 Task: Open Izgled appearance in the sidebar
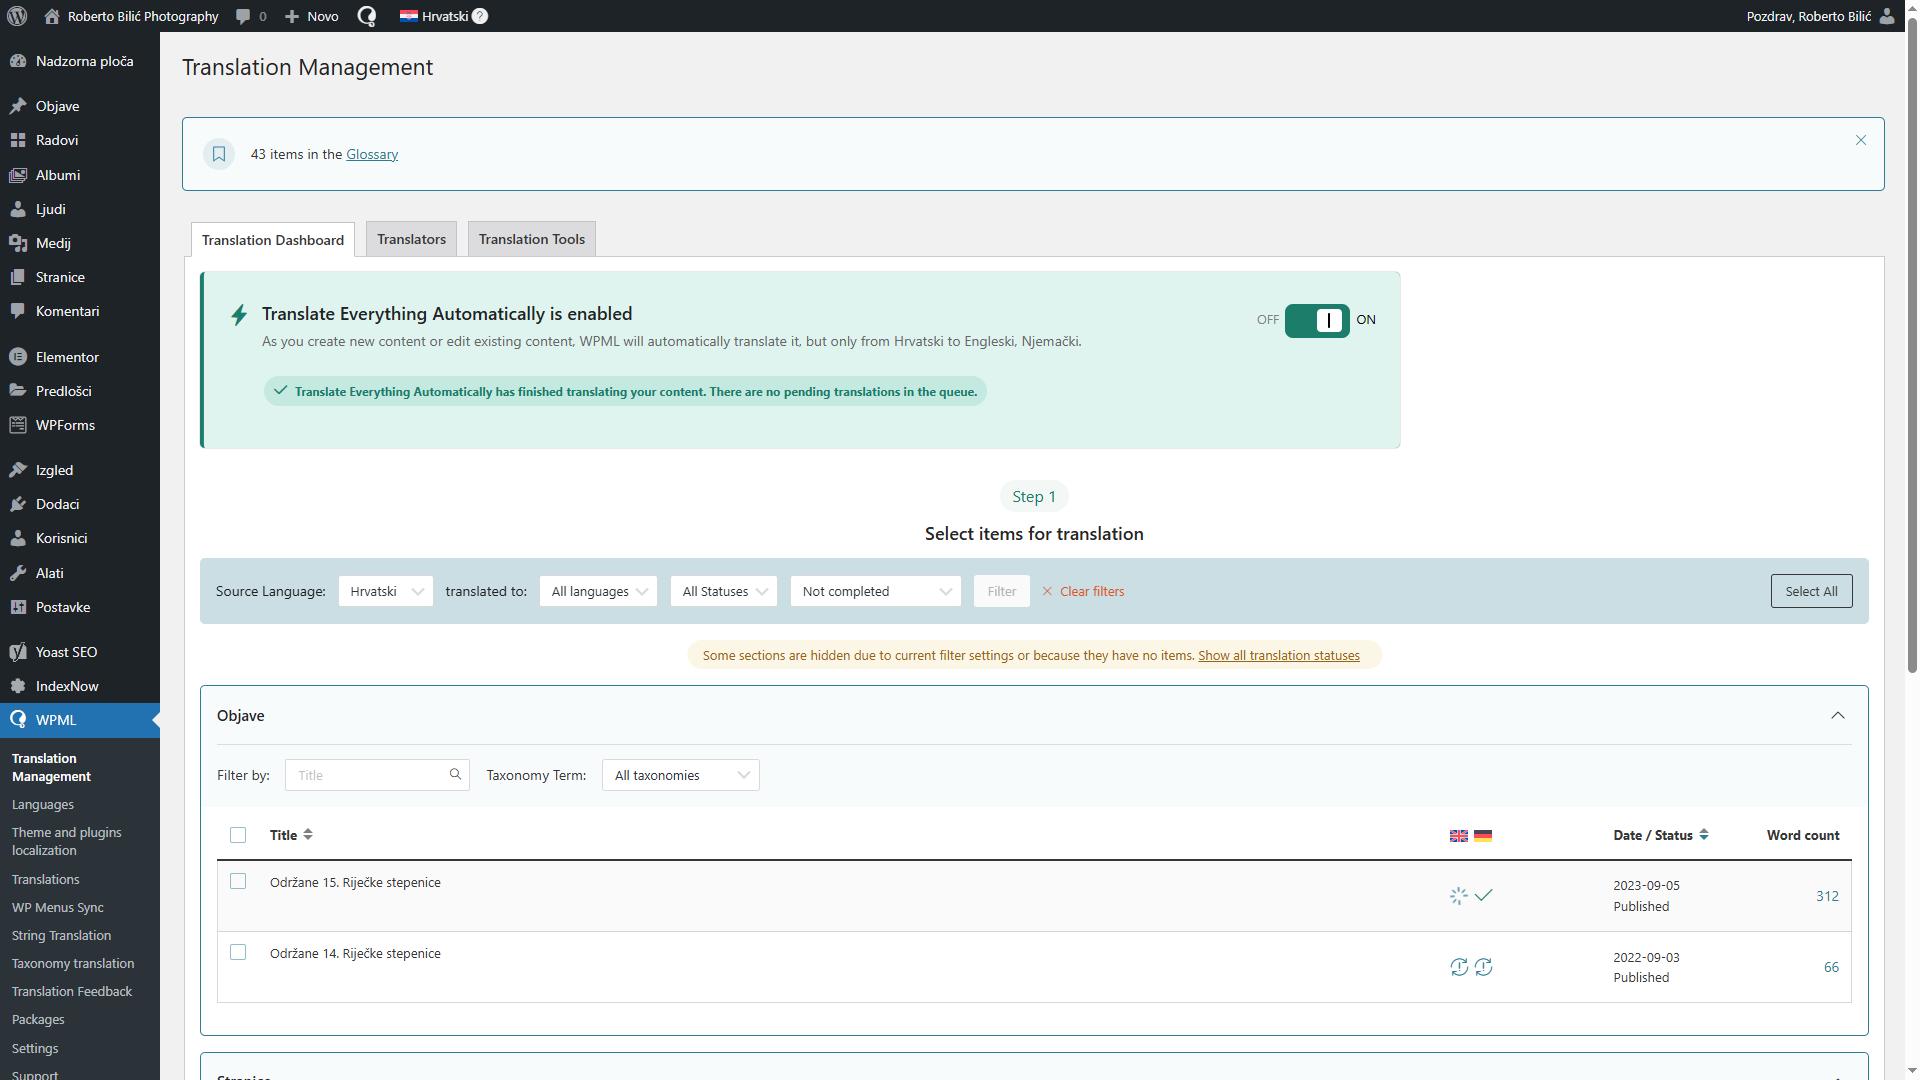pos(80,470)
